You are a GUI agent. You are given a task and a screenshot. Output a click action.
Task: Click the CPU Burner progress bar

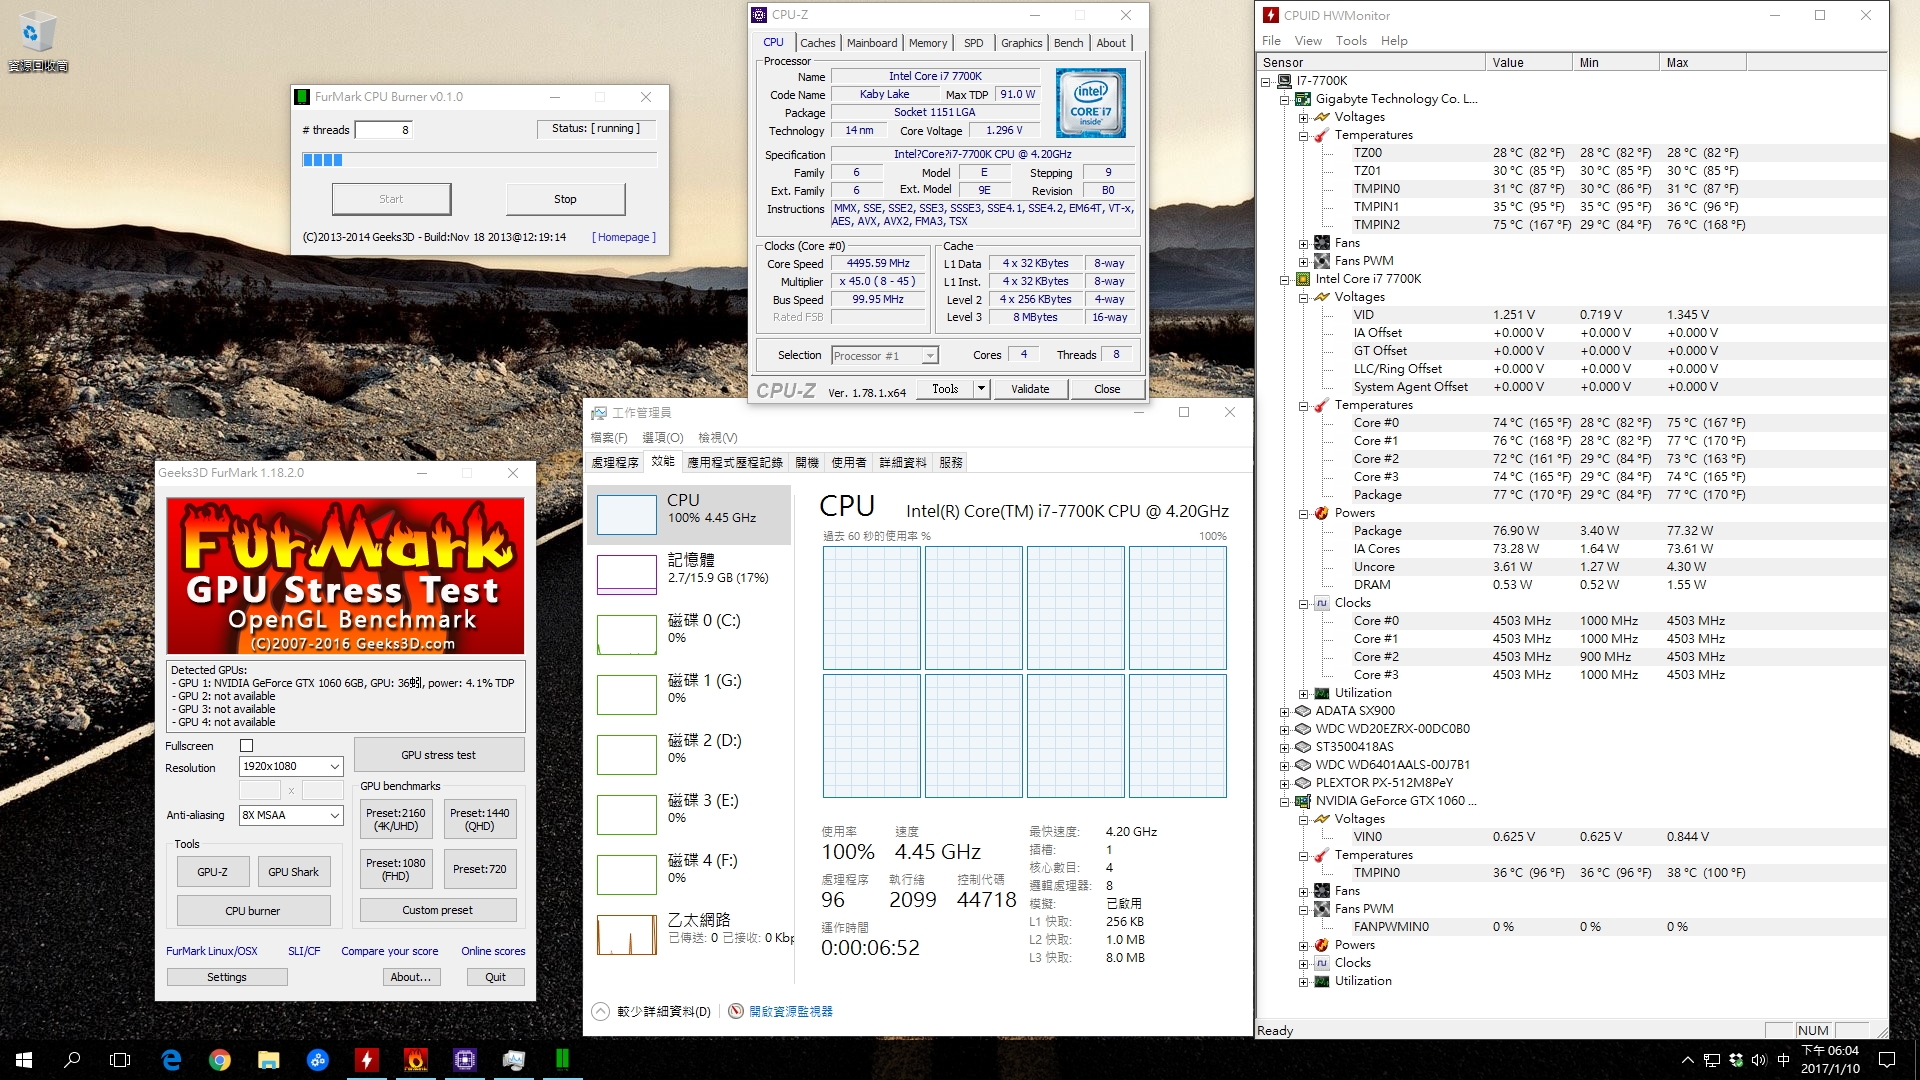(479, 160)
